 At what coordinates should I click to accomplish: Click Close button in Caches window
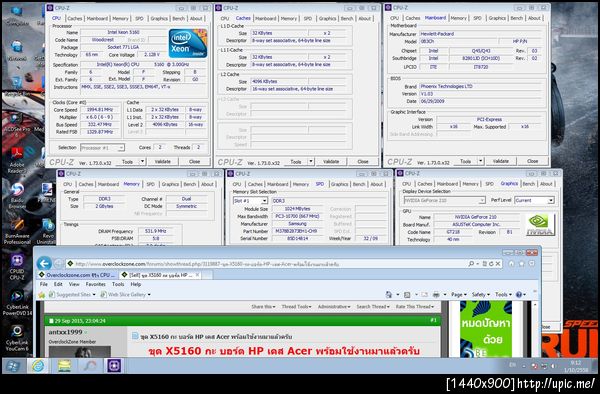click(x=363, y=161)
